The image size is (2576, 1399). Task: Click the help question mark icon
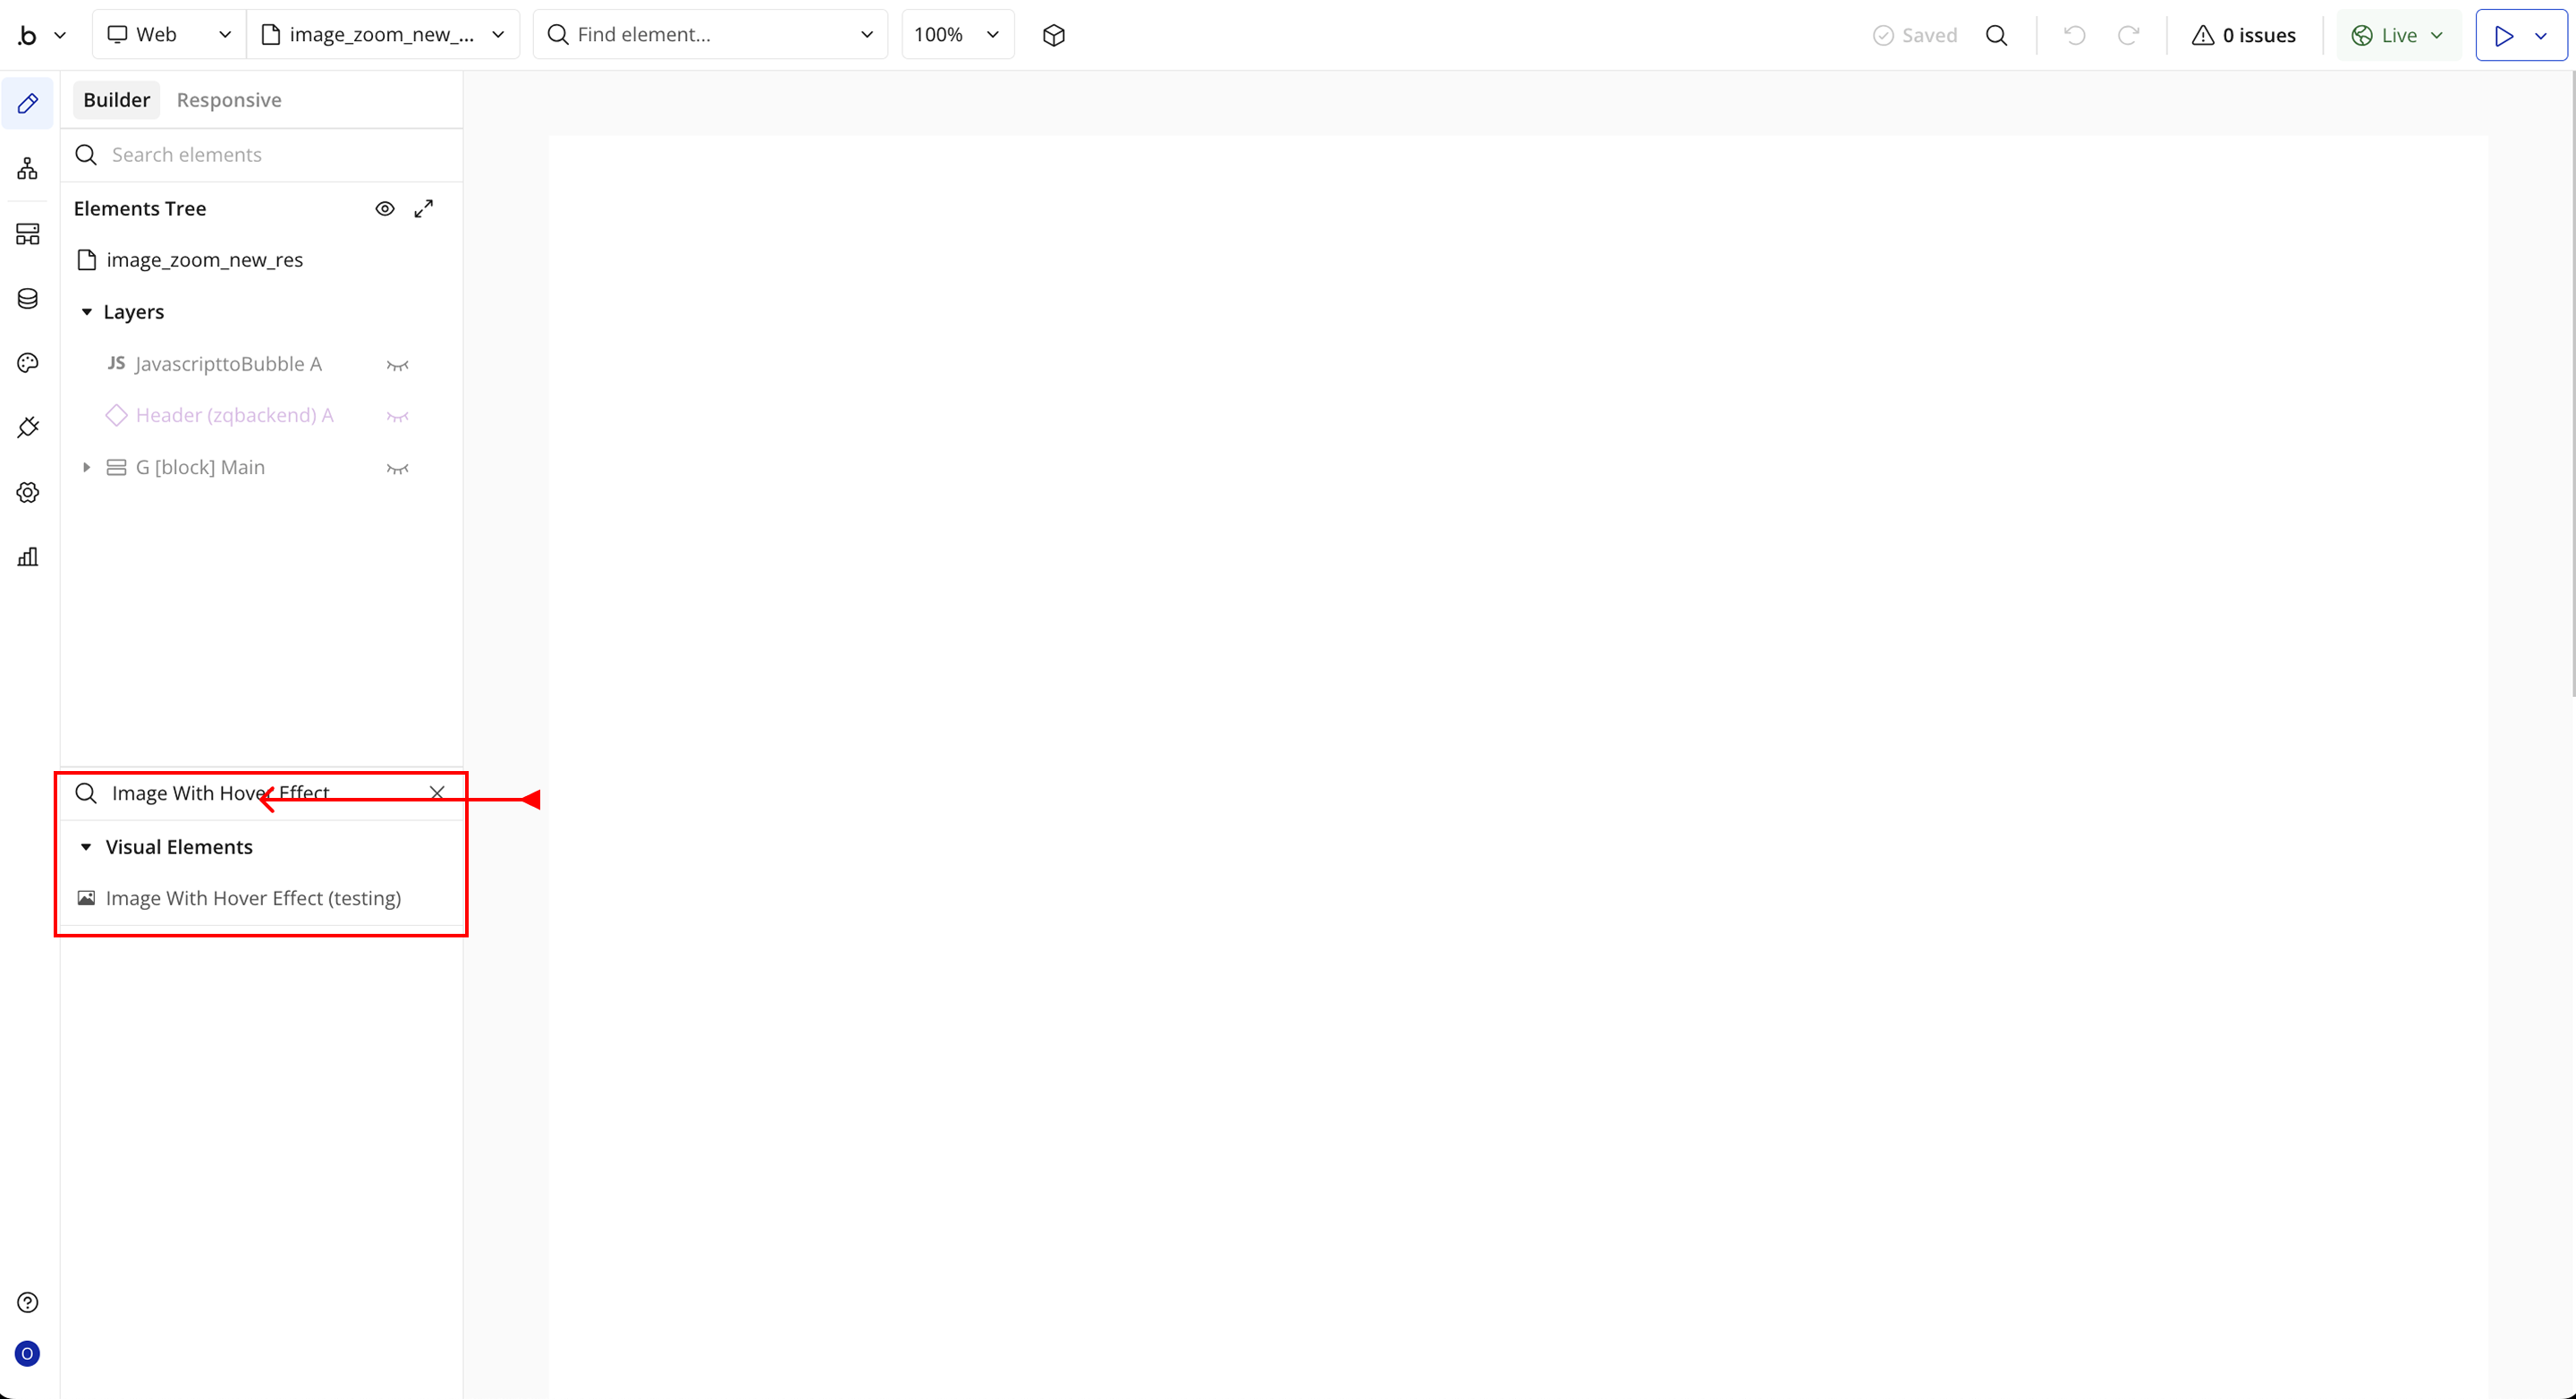pos(27,1302)
